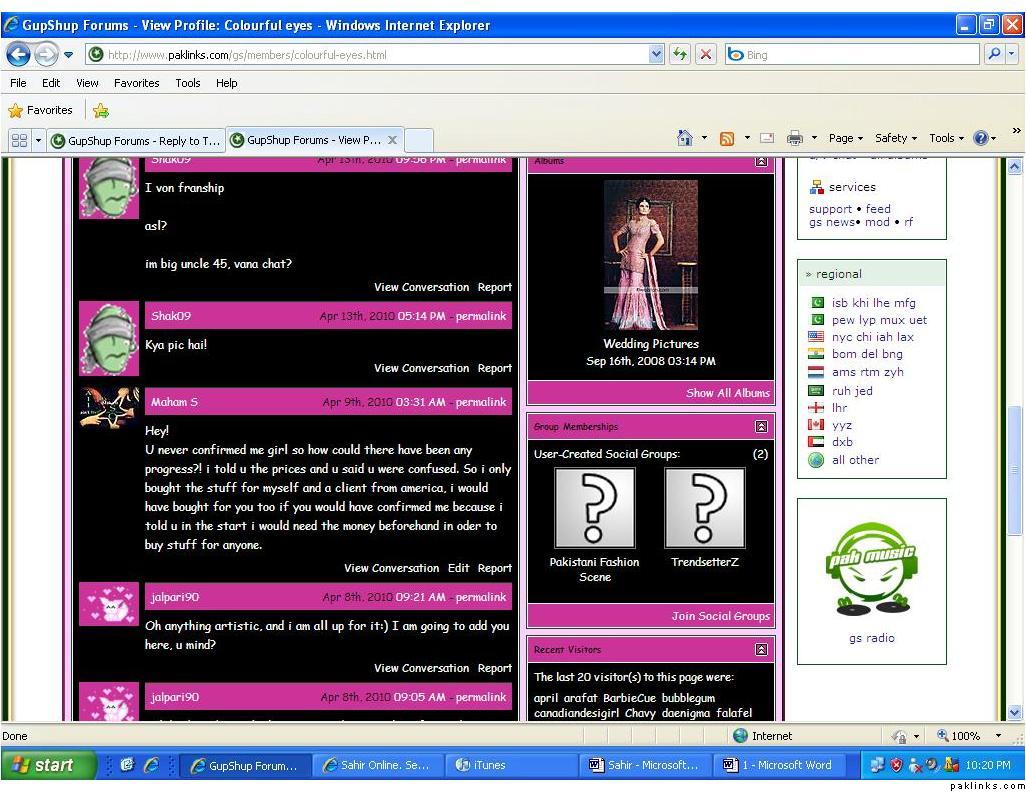
Task: Collapse the Albums panel
Action: (761, 161)
